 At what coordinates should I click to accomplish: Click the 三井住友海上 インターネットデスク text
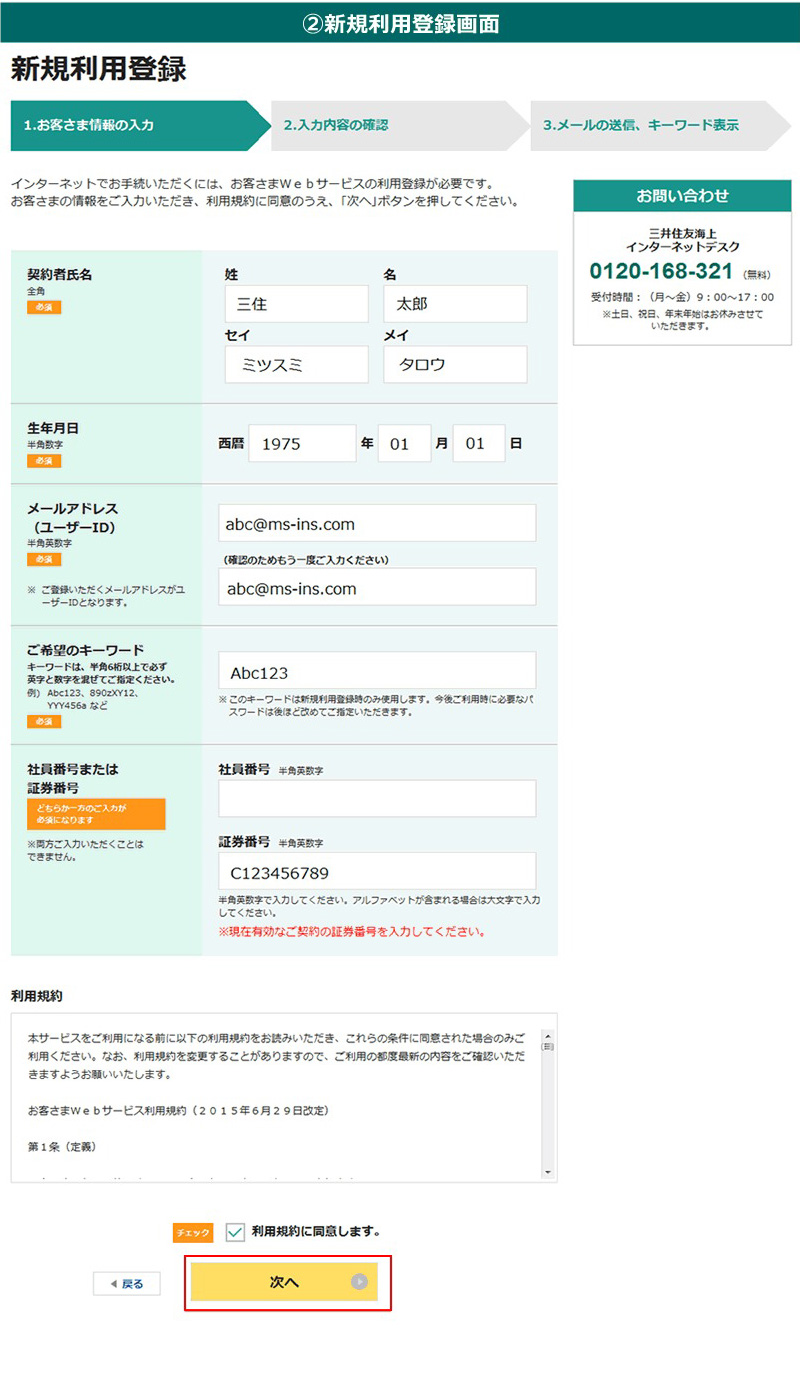click(x=682, y=239)
